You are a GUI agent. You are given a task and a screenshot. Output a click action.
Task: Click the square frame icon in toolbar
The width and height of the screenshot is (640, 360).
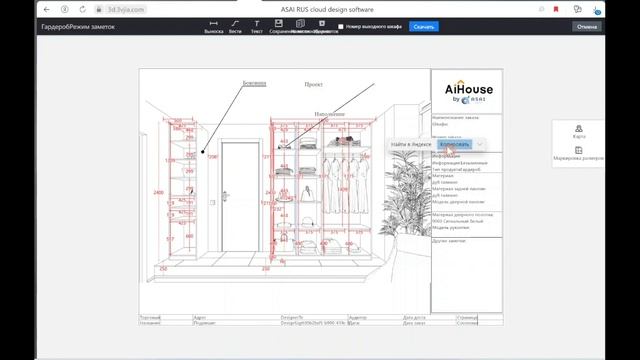322,23
